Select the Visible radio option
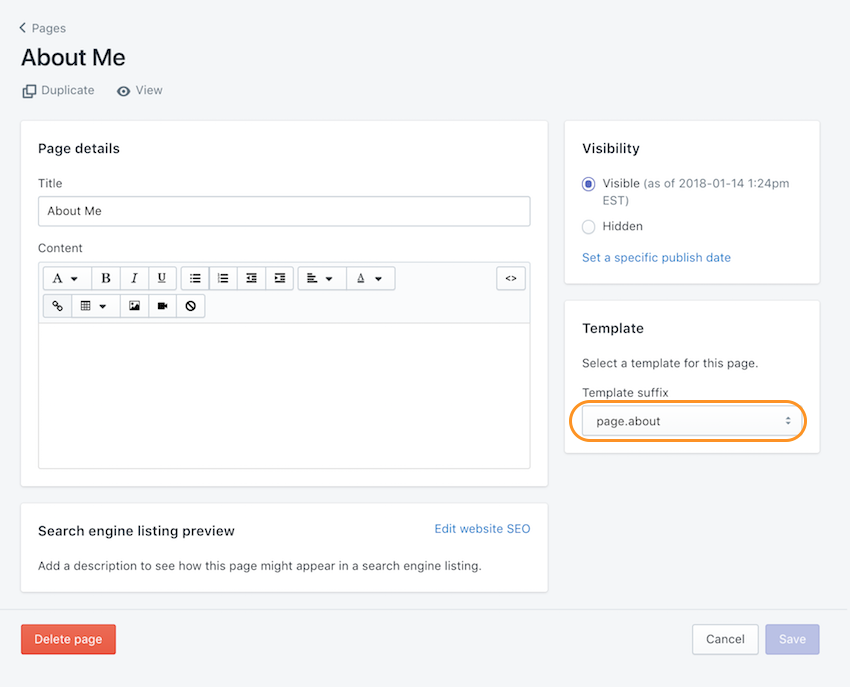Screen dimensions: 850x687 (588, 184)
